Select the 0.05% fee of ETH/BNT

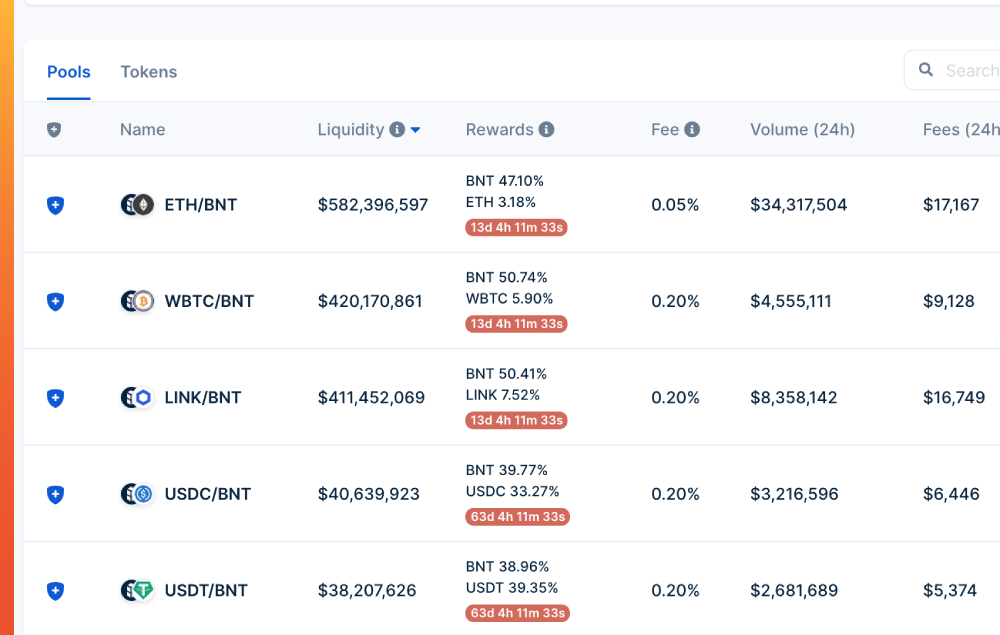[x=675, y=205]
